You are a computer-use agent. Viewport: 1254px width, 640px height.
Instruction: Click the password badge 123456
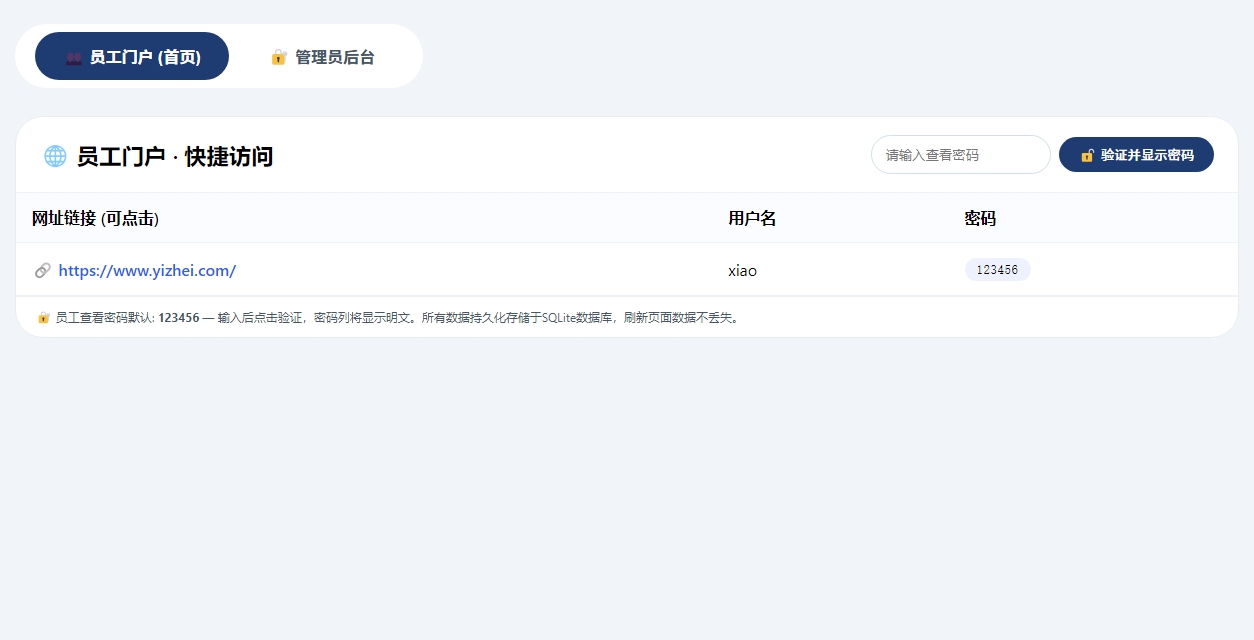tap(997, 270)
